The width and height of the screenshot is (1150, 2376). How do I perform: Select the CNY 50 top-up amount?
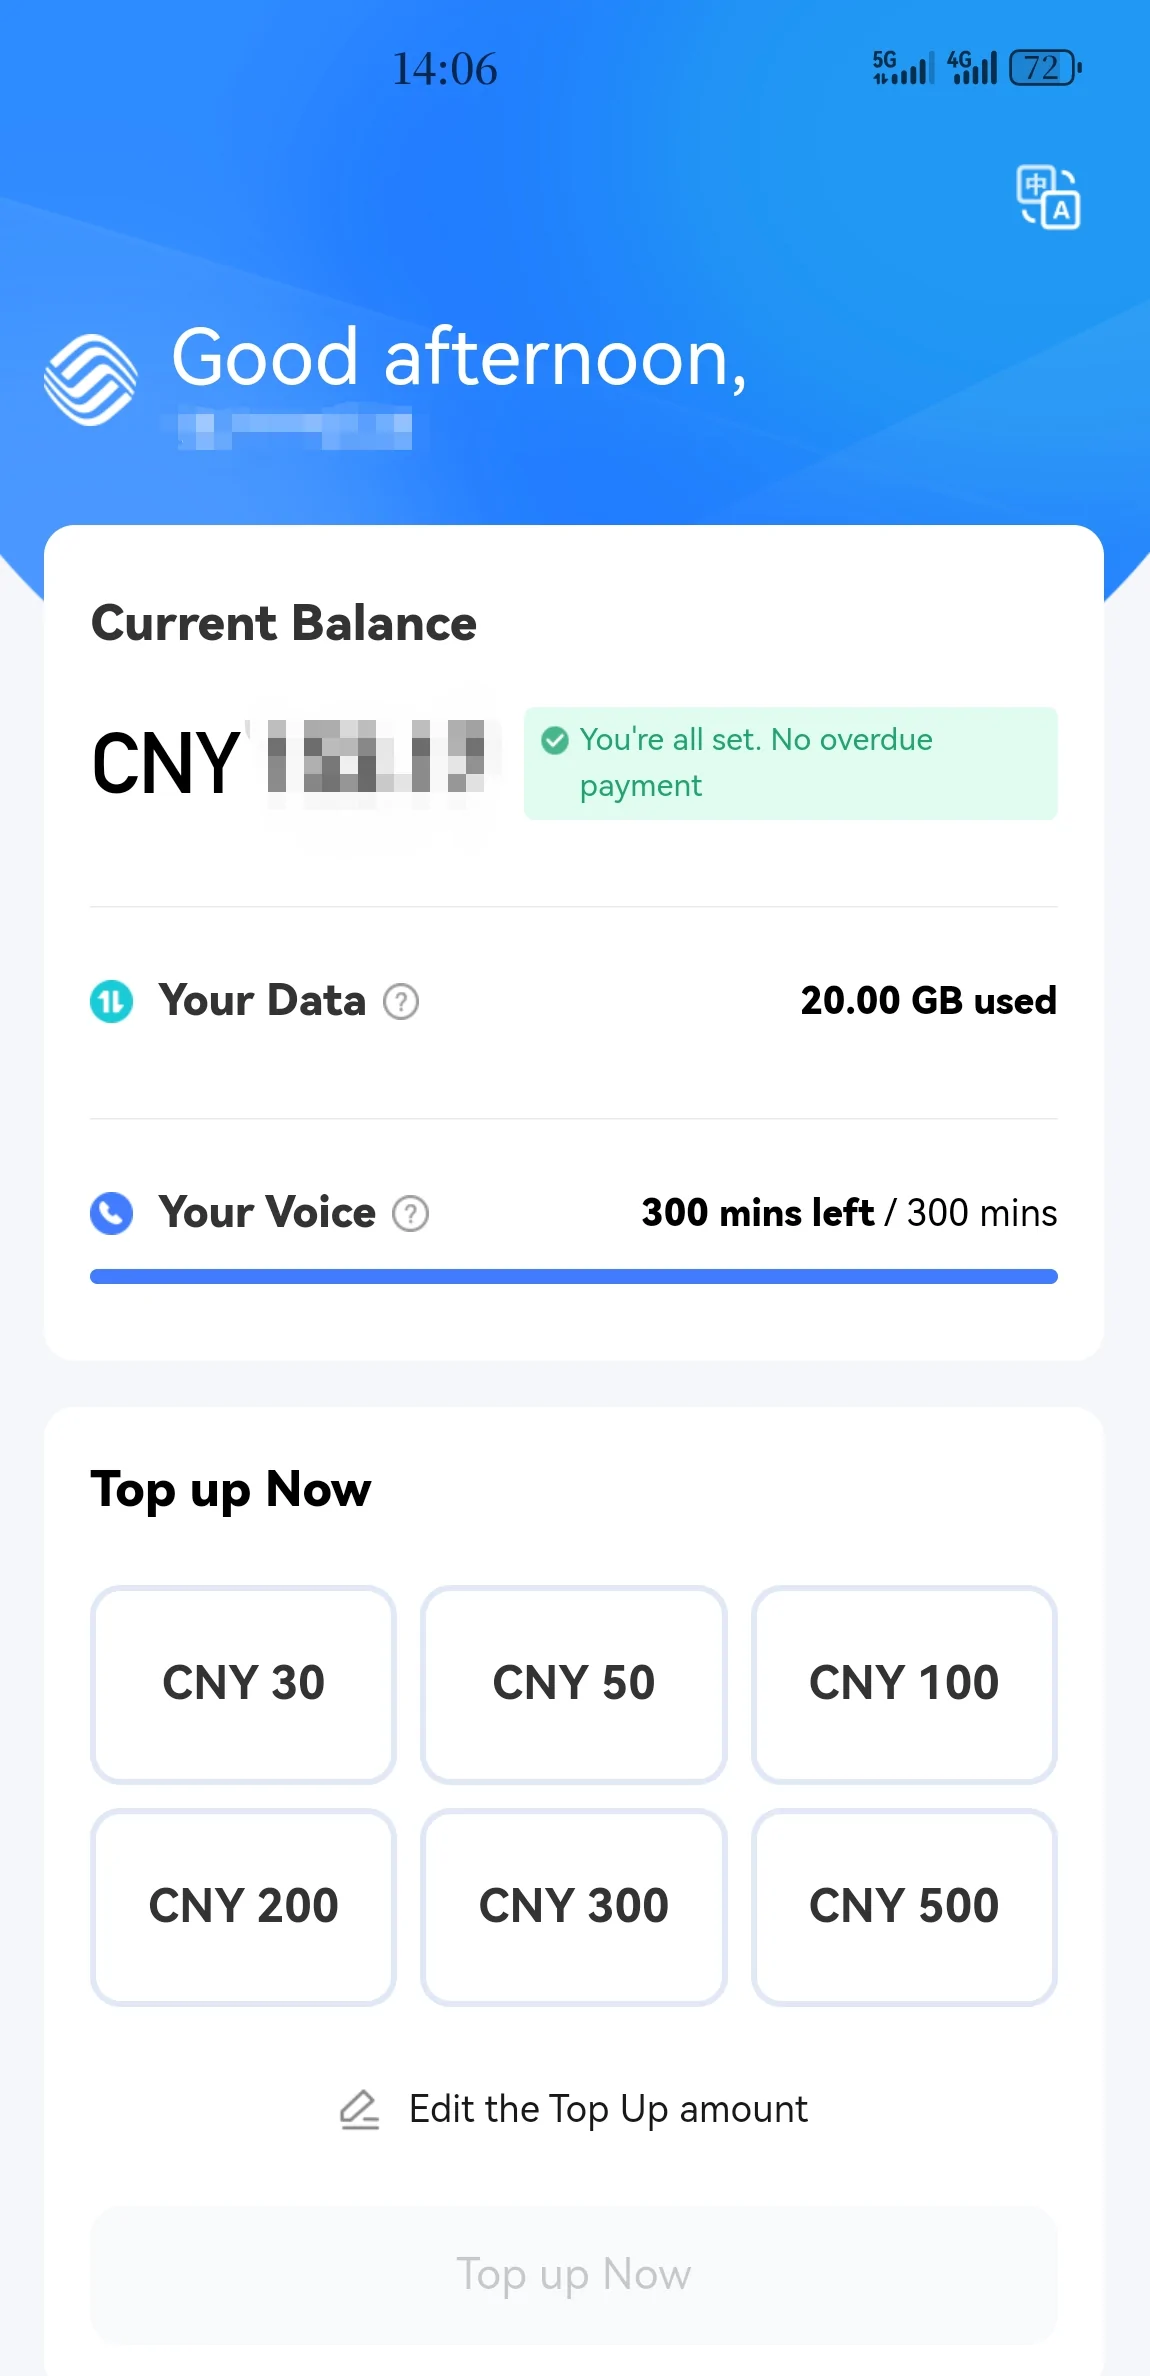[x=573, y=1683]
